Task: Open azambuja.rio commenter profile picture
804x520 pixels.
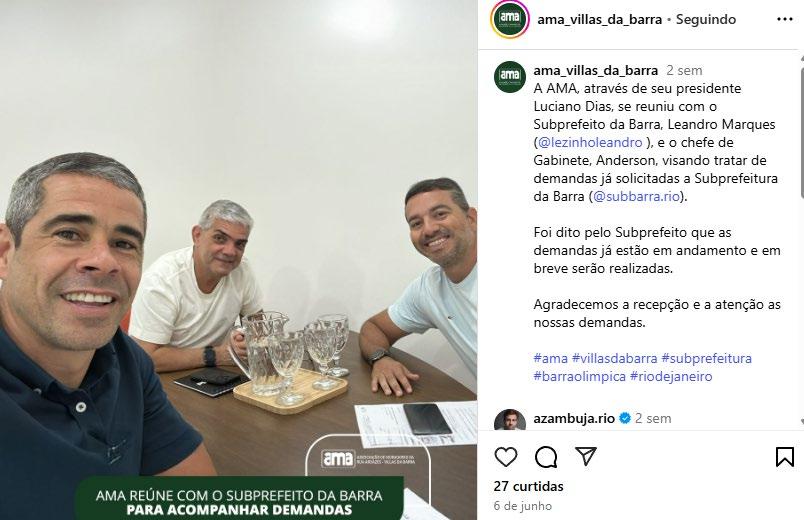Action: click(510, 420)
